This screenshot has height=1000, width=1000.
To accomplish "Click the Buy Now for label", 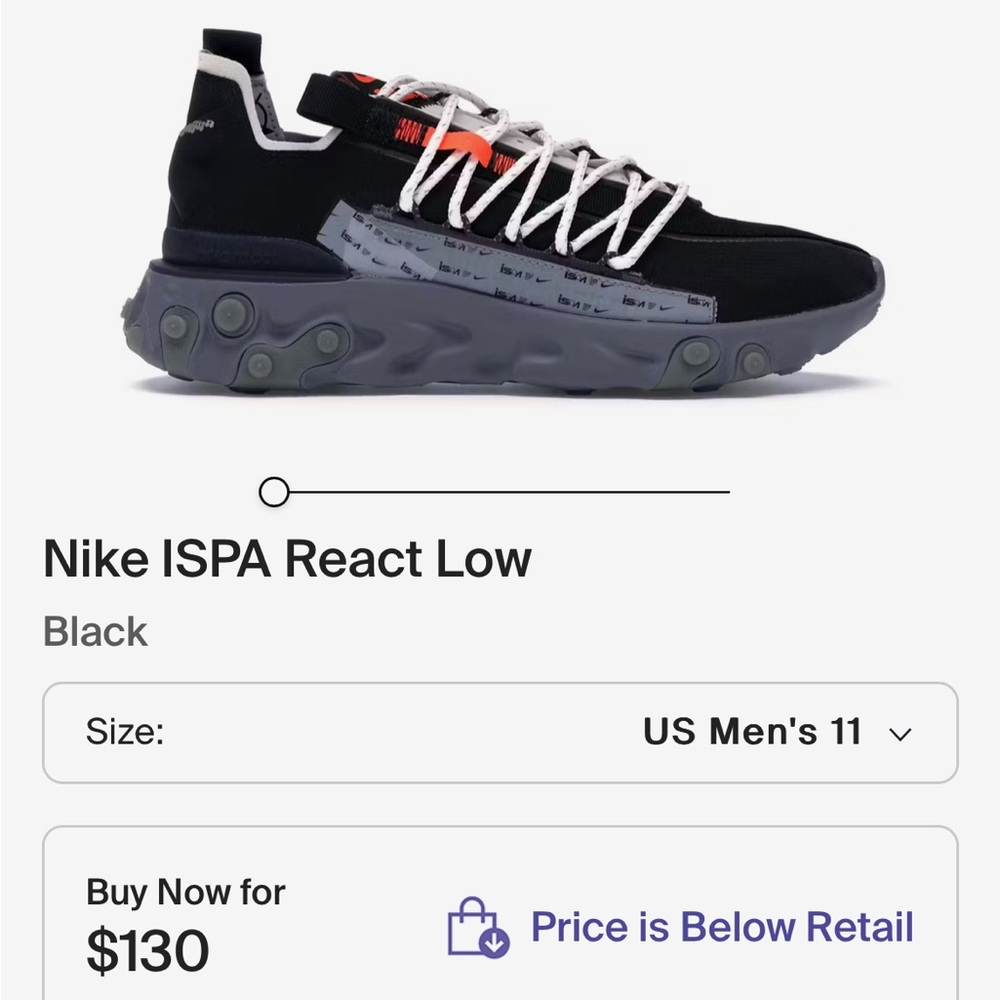I will [x=186, y=891].
